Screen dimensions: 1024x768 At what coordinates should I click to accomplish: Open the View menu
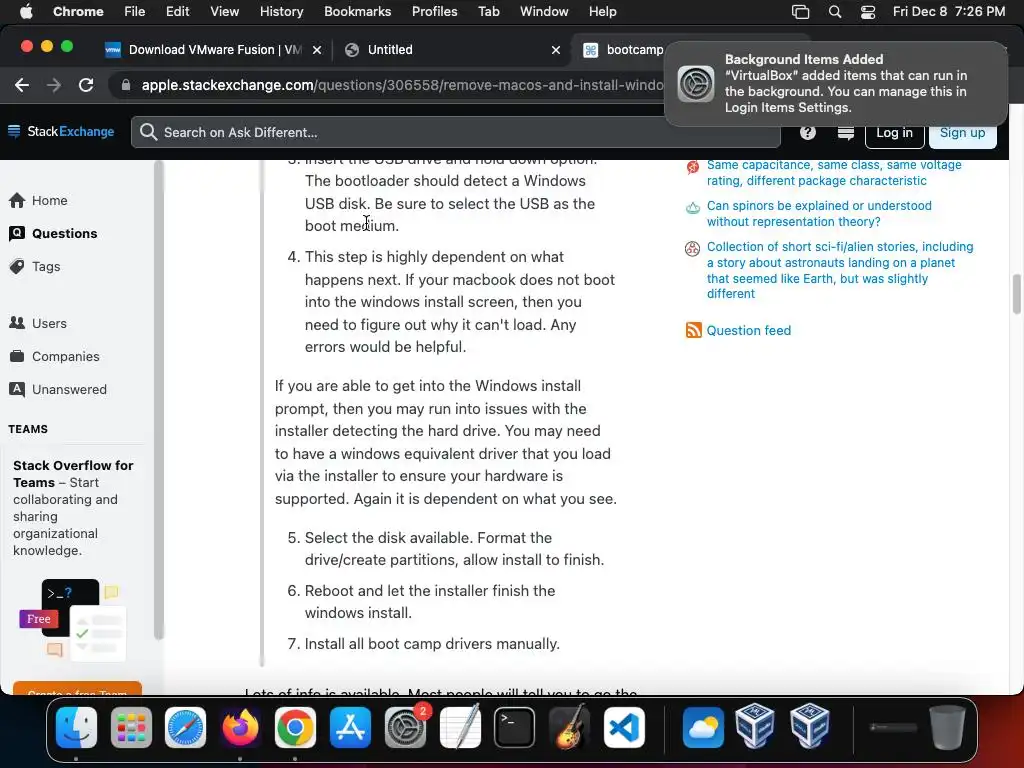[x=225, y=11]
